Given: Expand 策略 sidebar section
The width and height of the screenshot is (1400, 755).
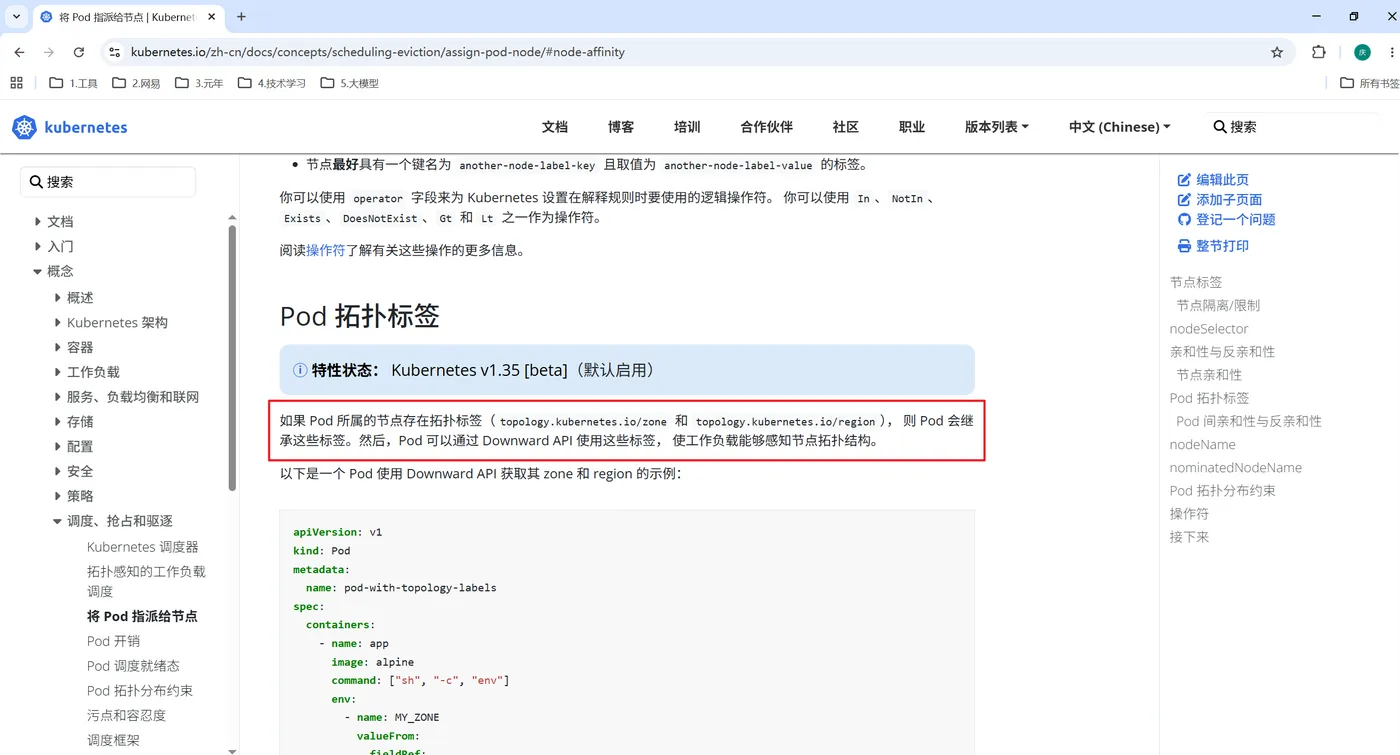Looking at the screenshot, I should point(58,496).
